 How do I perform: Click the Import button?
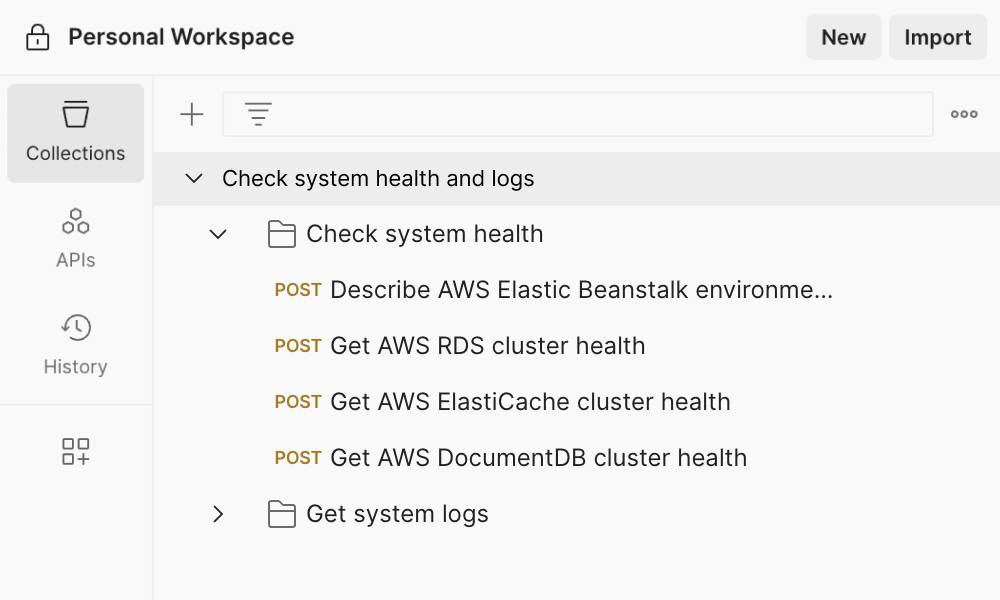coord(937,36)
